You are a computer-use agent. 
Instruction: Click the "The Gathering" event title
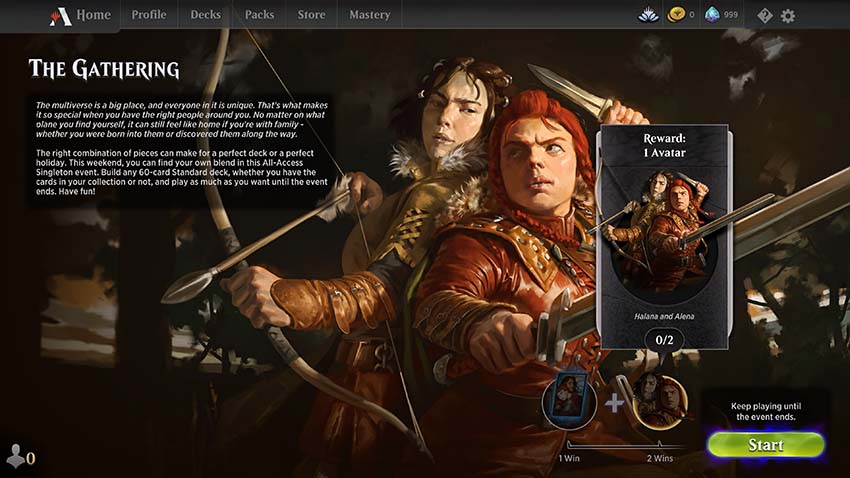pos(104,69)
